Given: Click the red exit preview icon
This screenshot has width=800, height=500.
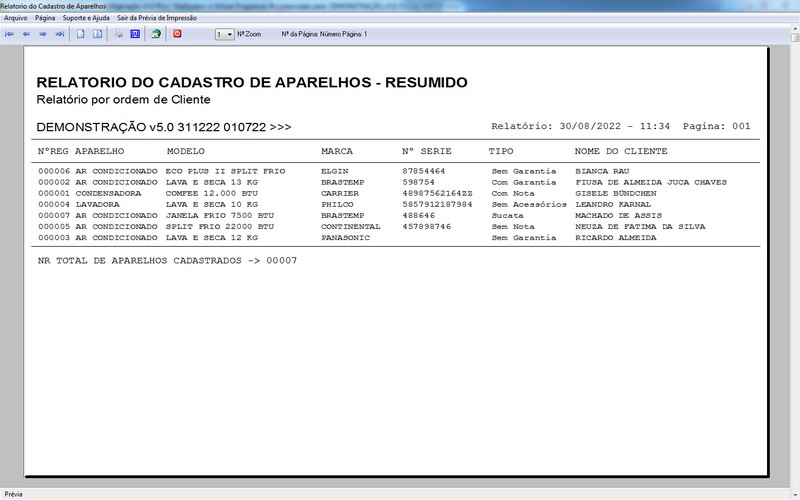Looking at the screenshot, I should [177, 34].
